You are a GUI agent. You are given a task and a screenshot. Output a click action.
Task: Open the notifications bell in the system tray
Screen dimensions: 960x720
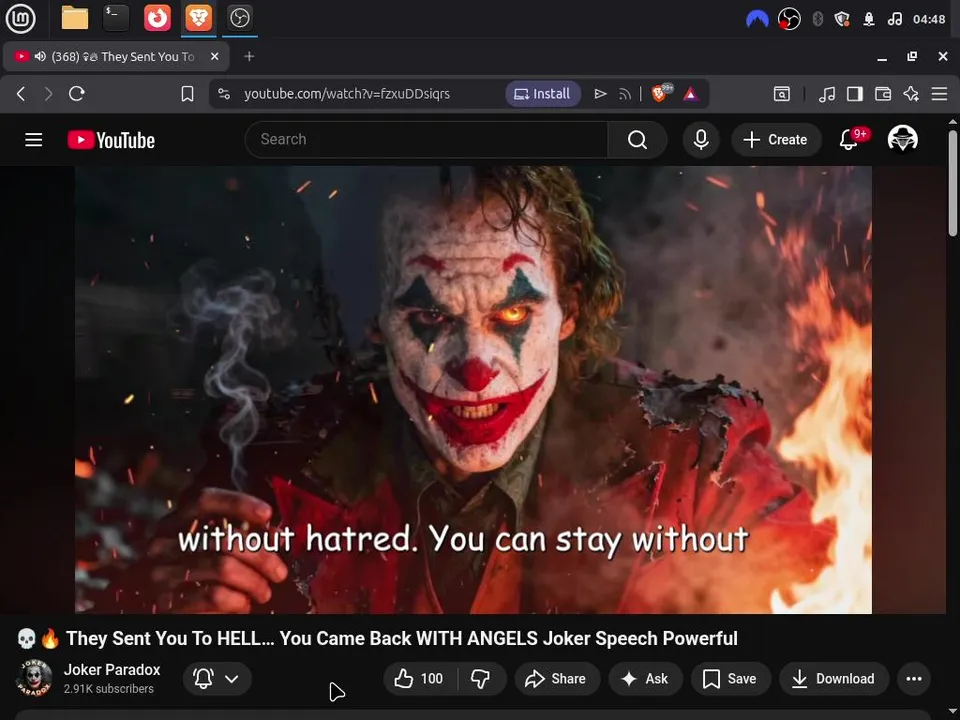coord(869,20)
